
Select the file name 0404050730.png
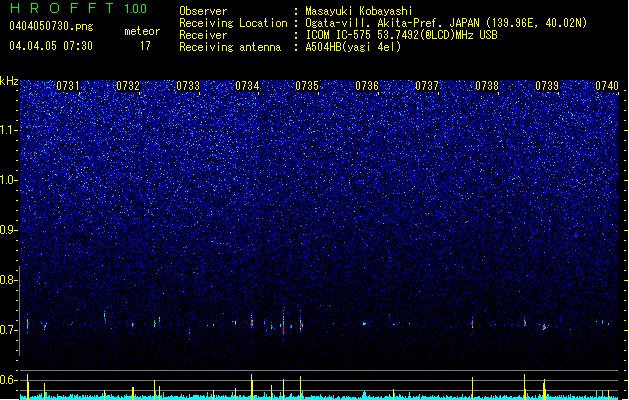51,26
